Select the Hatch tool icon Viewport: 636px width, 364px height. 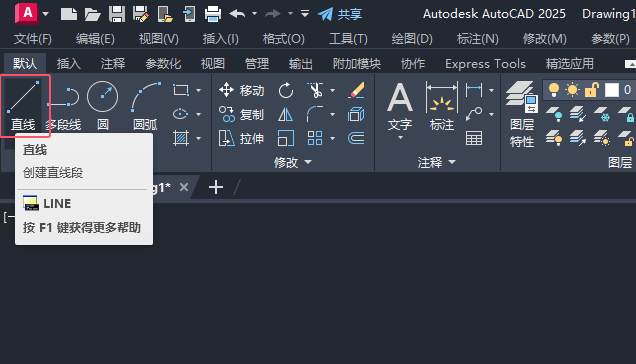[x=180, y=138]
